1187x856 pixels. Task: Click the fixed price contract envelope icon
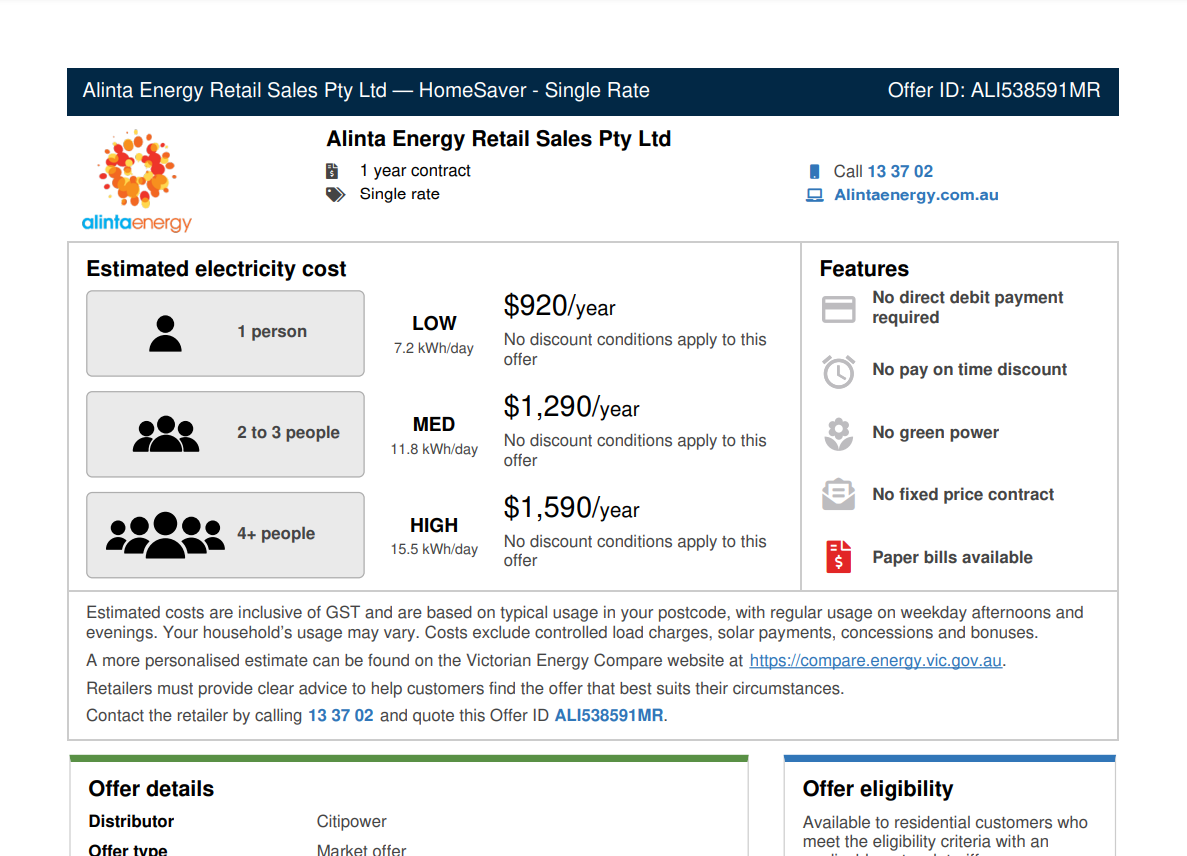(839, 494)
